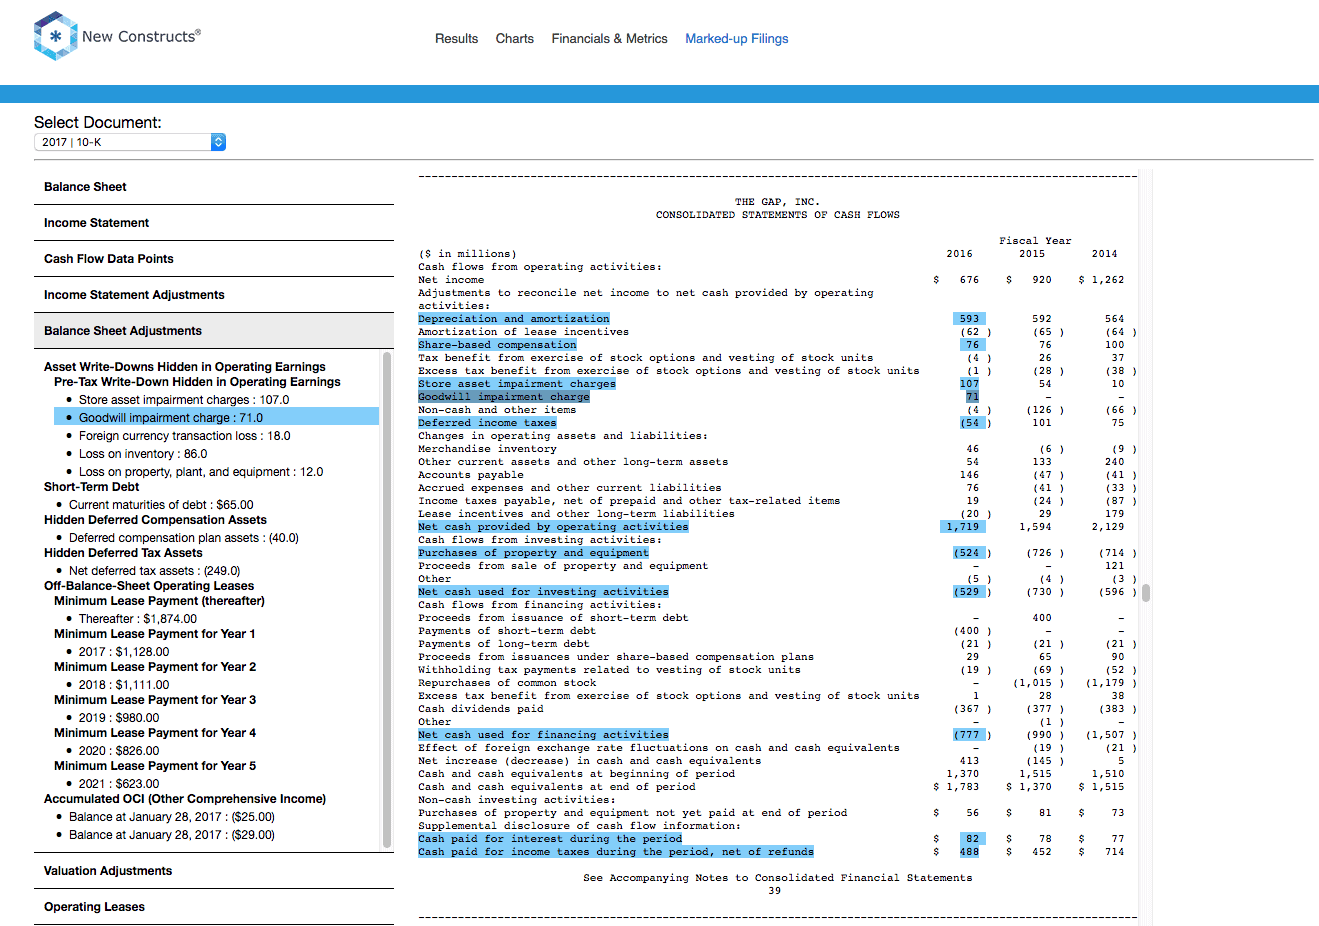Select Current maturities of debt : $65.00

(161, 505)
